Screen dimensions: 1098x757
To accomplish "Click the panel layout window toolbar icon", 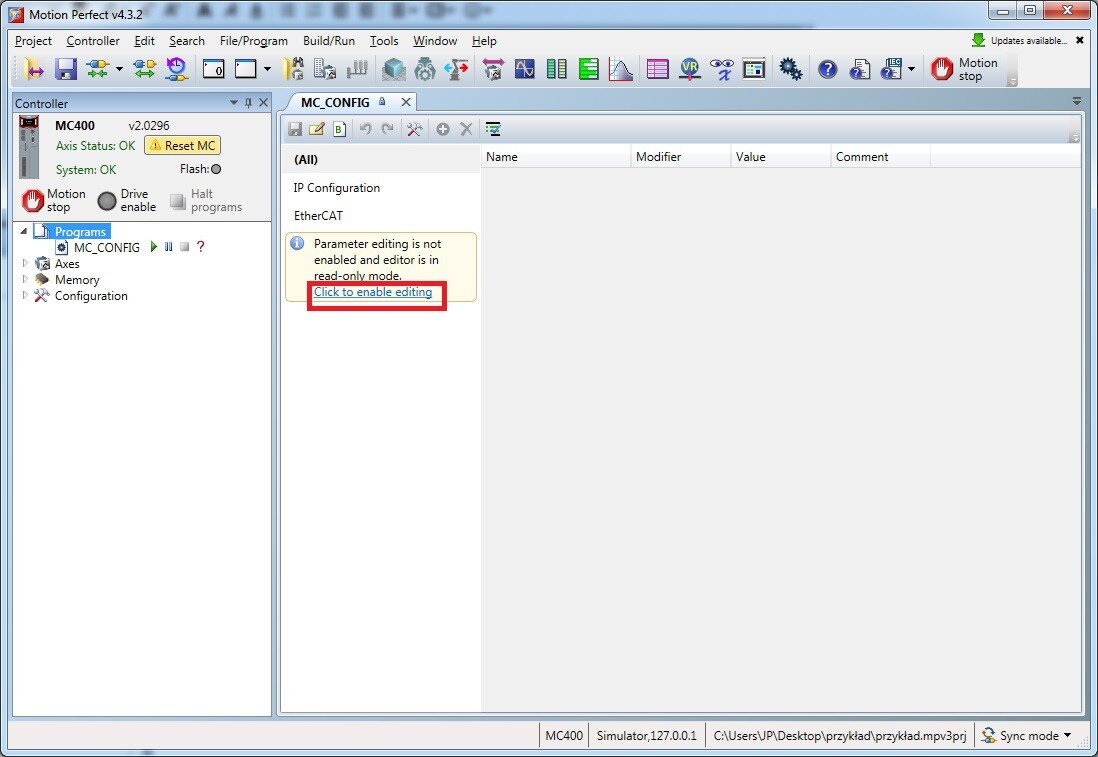I will (x=754, y=69).
